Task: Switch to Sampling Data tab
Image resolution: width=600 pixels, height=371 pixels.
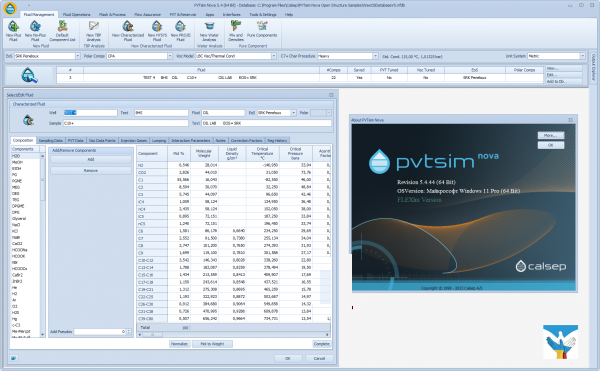Action: coord(51,141)
